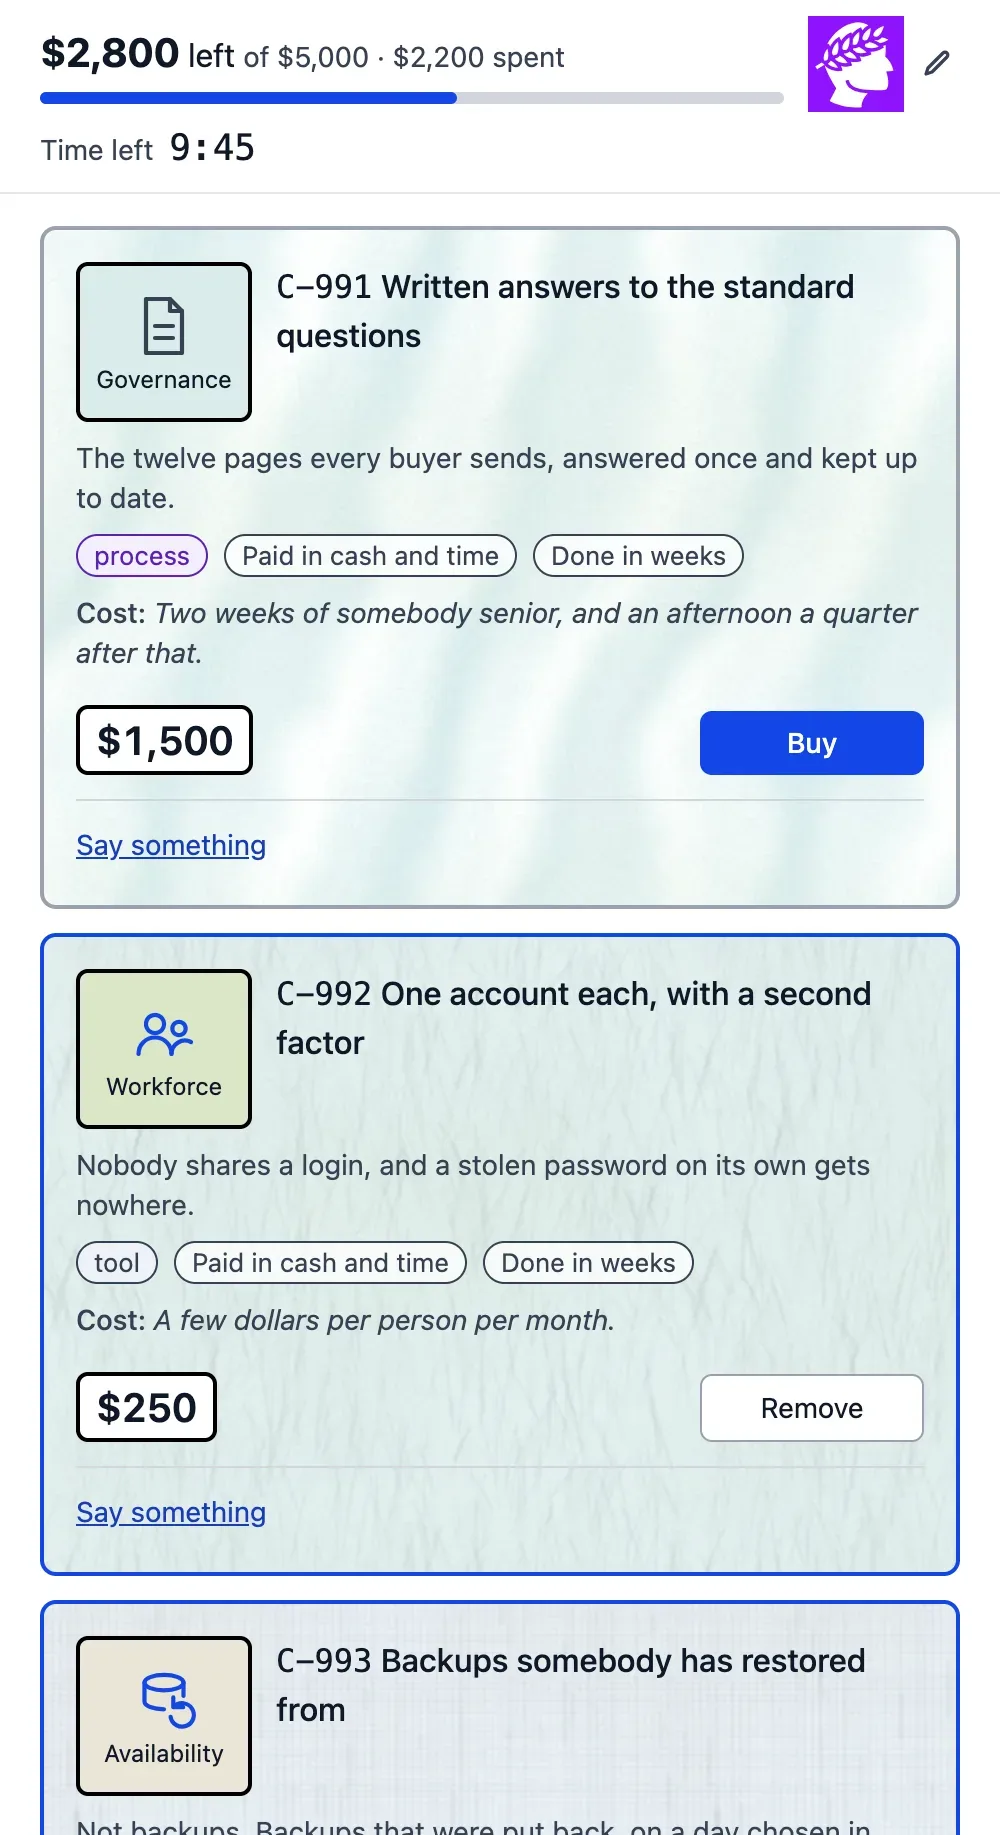Open the purple laurel-head avatar

[x=856, y=64]
